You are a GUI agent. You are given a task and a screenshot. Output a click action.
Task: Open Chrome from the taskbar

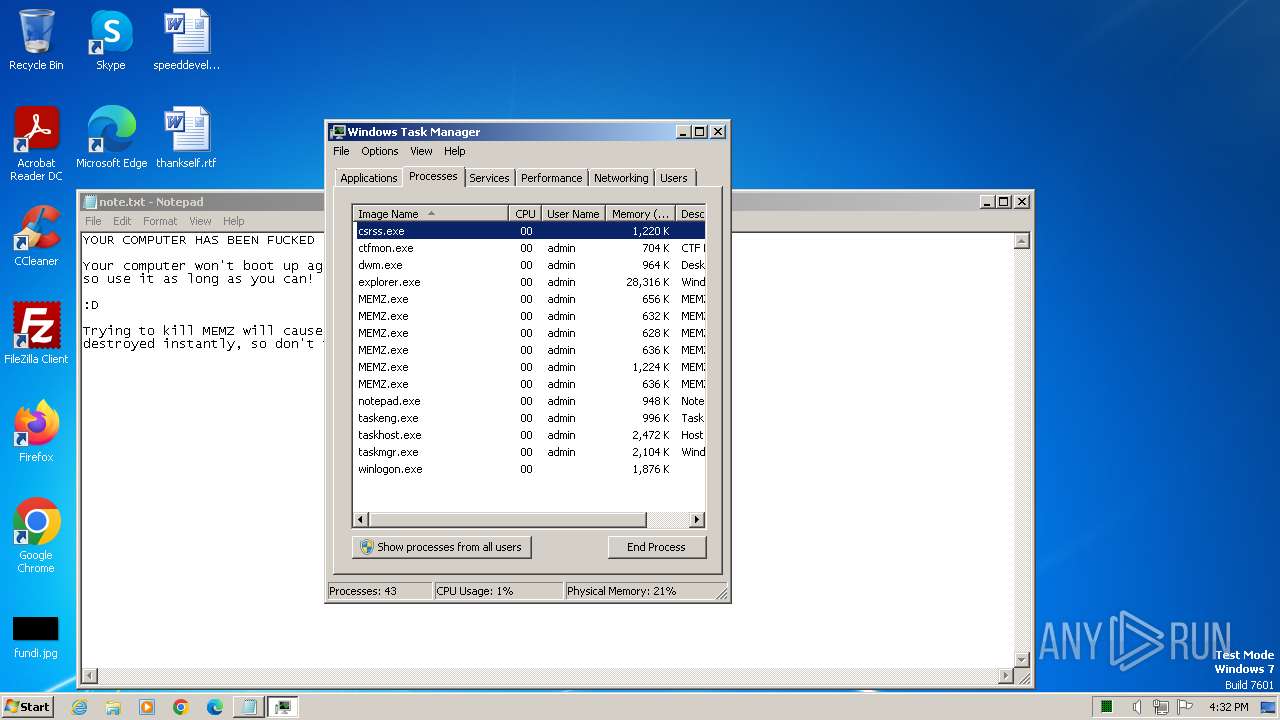(181, 707)
